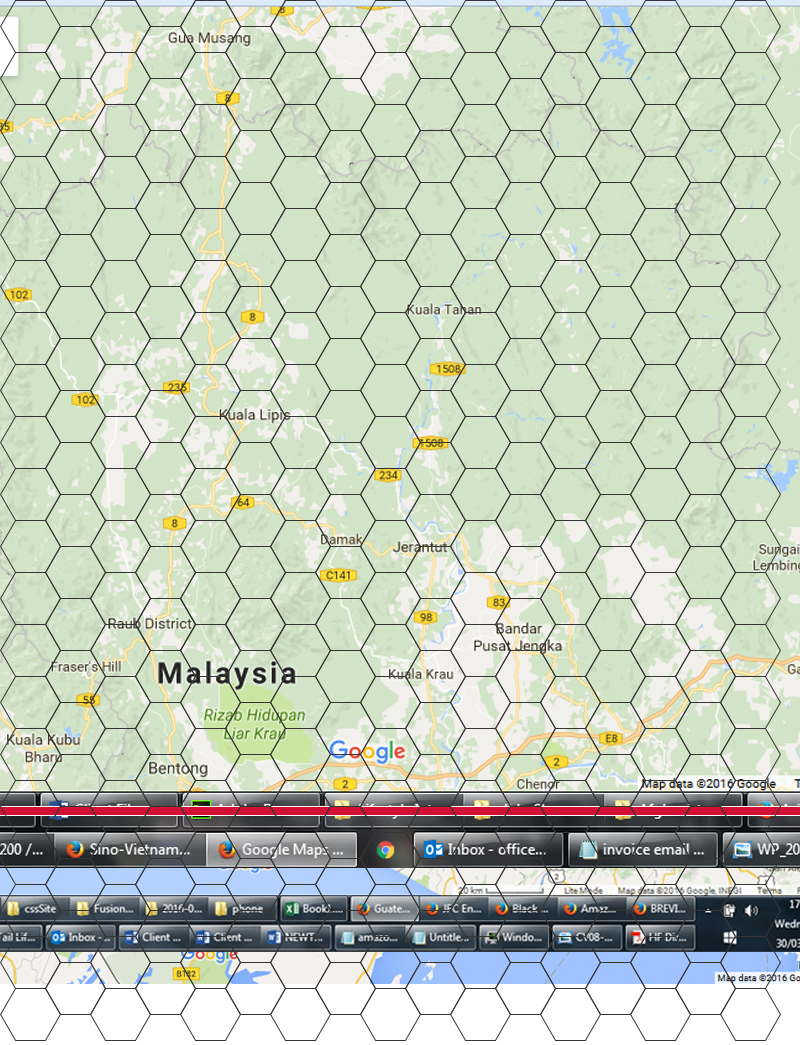Click the road 98 shield
Image resolution: width=800 pixels, height=1045 pixels.
coord(426,617)
